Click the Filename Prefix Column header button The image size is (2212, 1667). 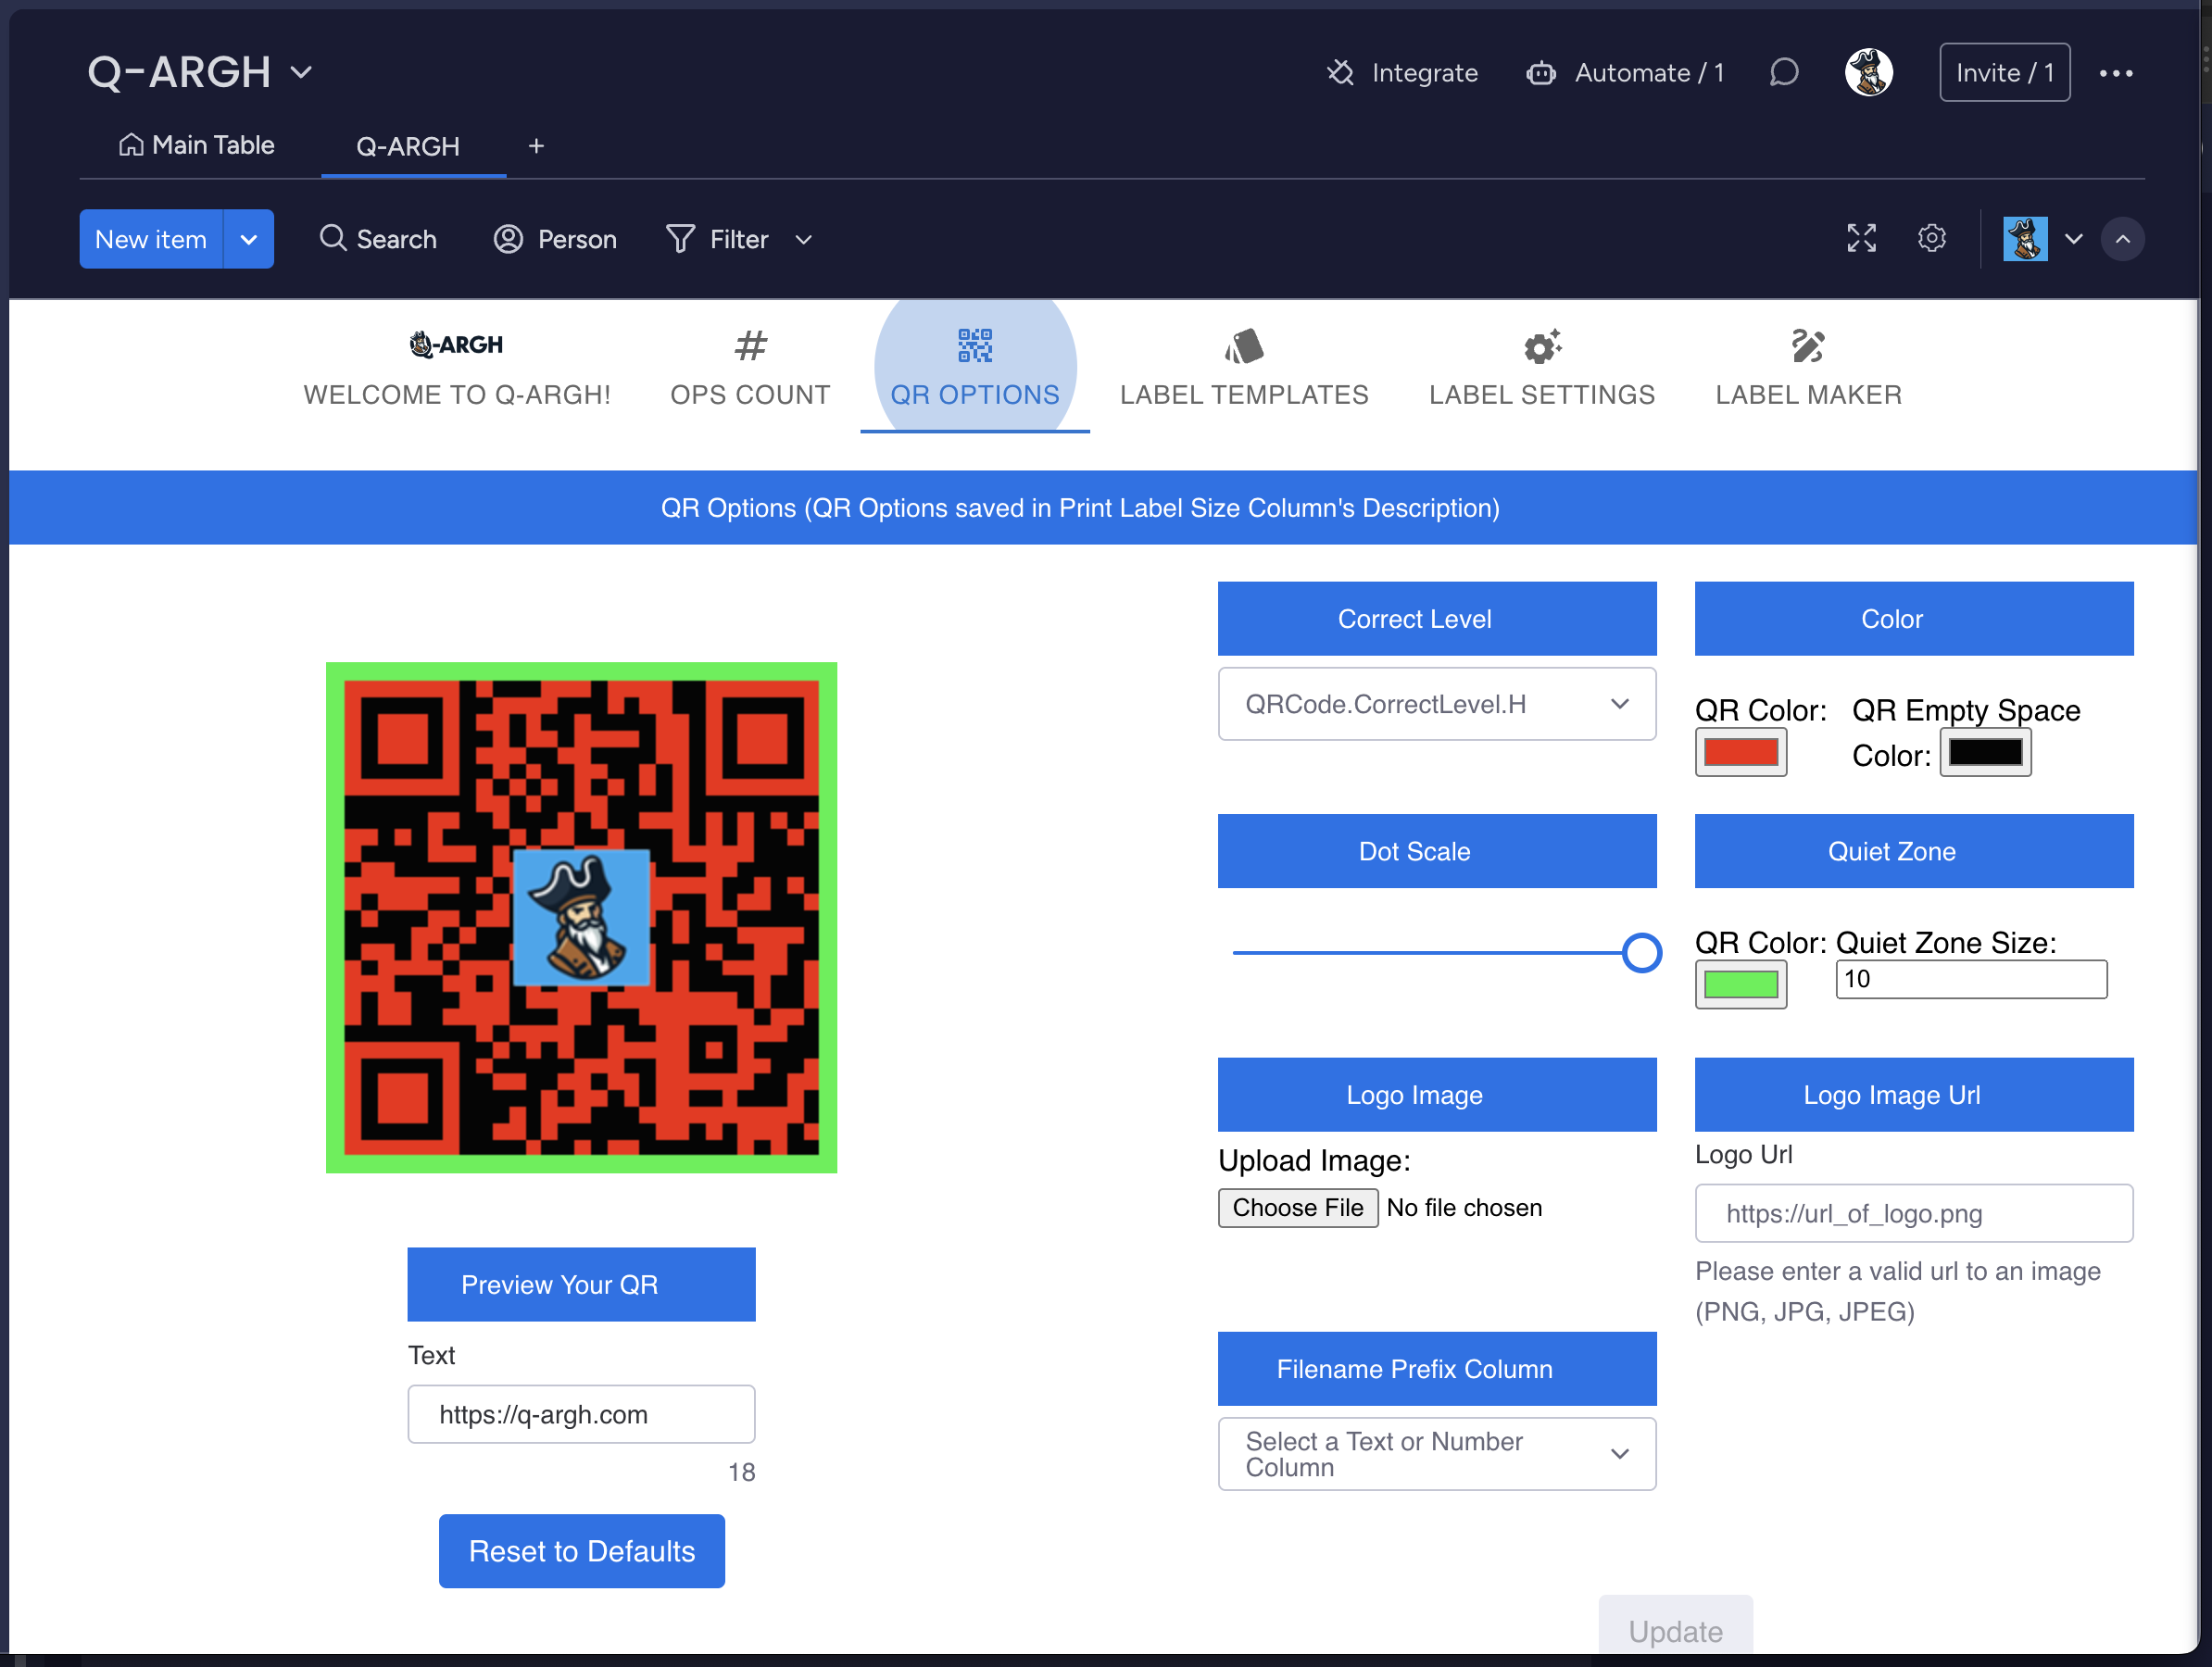click(1436, 1369)
